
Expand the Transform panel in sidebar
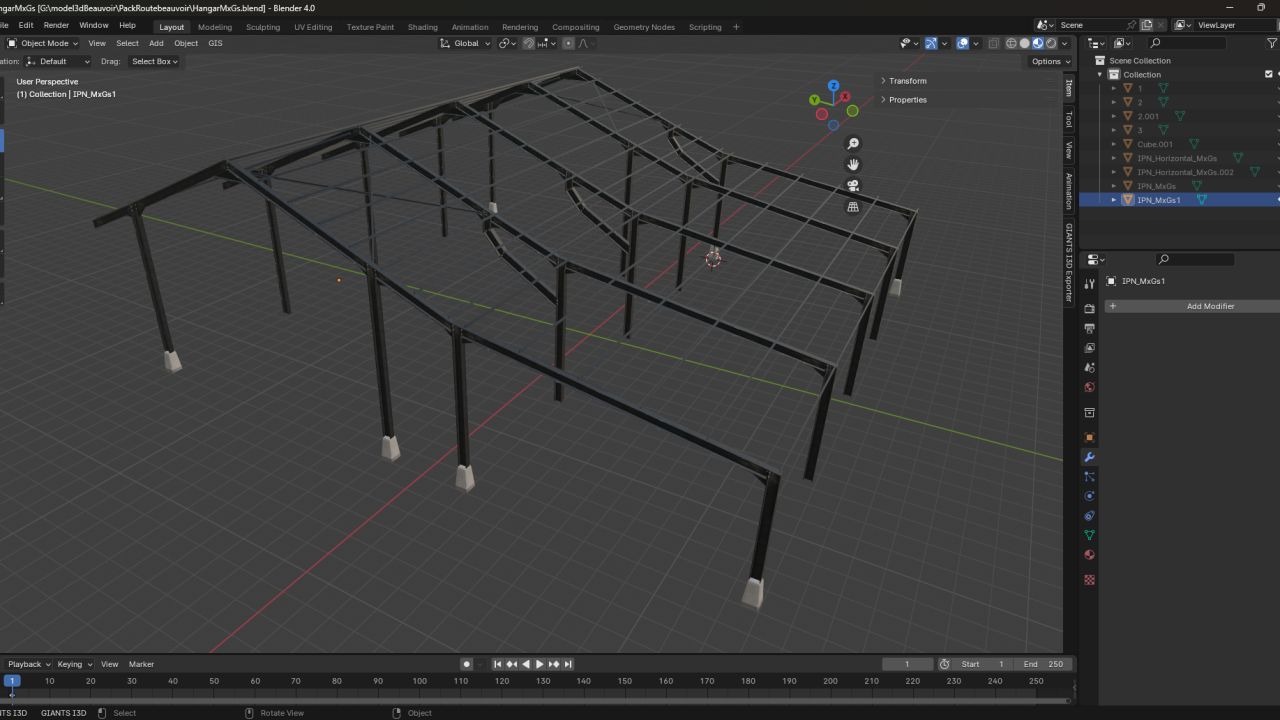pyautogui.click(x=906, y=81)
